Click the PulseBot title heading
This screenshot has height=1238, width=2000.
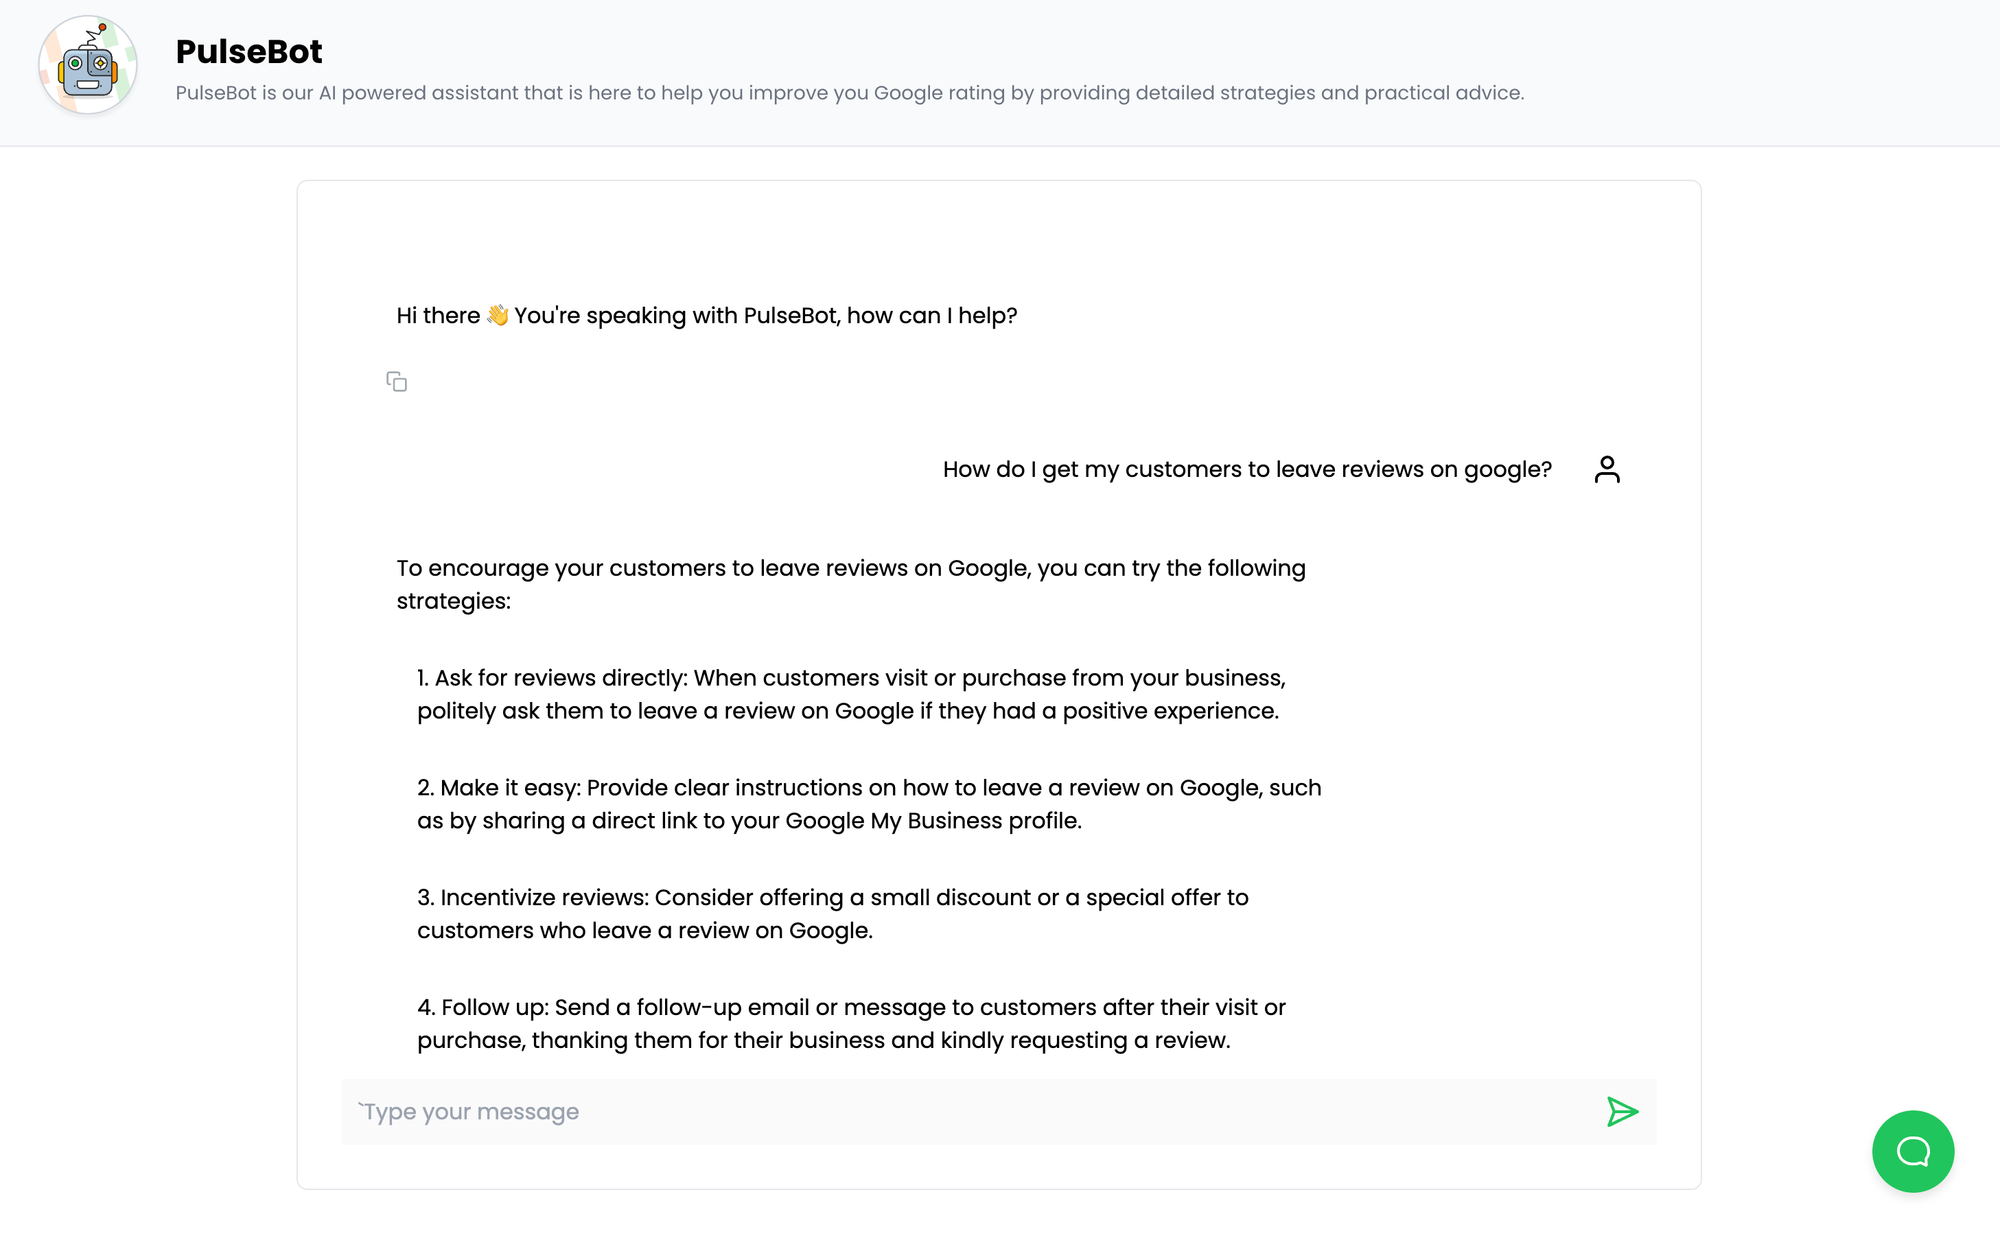pyautogui.click(x=249, y=51)
